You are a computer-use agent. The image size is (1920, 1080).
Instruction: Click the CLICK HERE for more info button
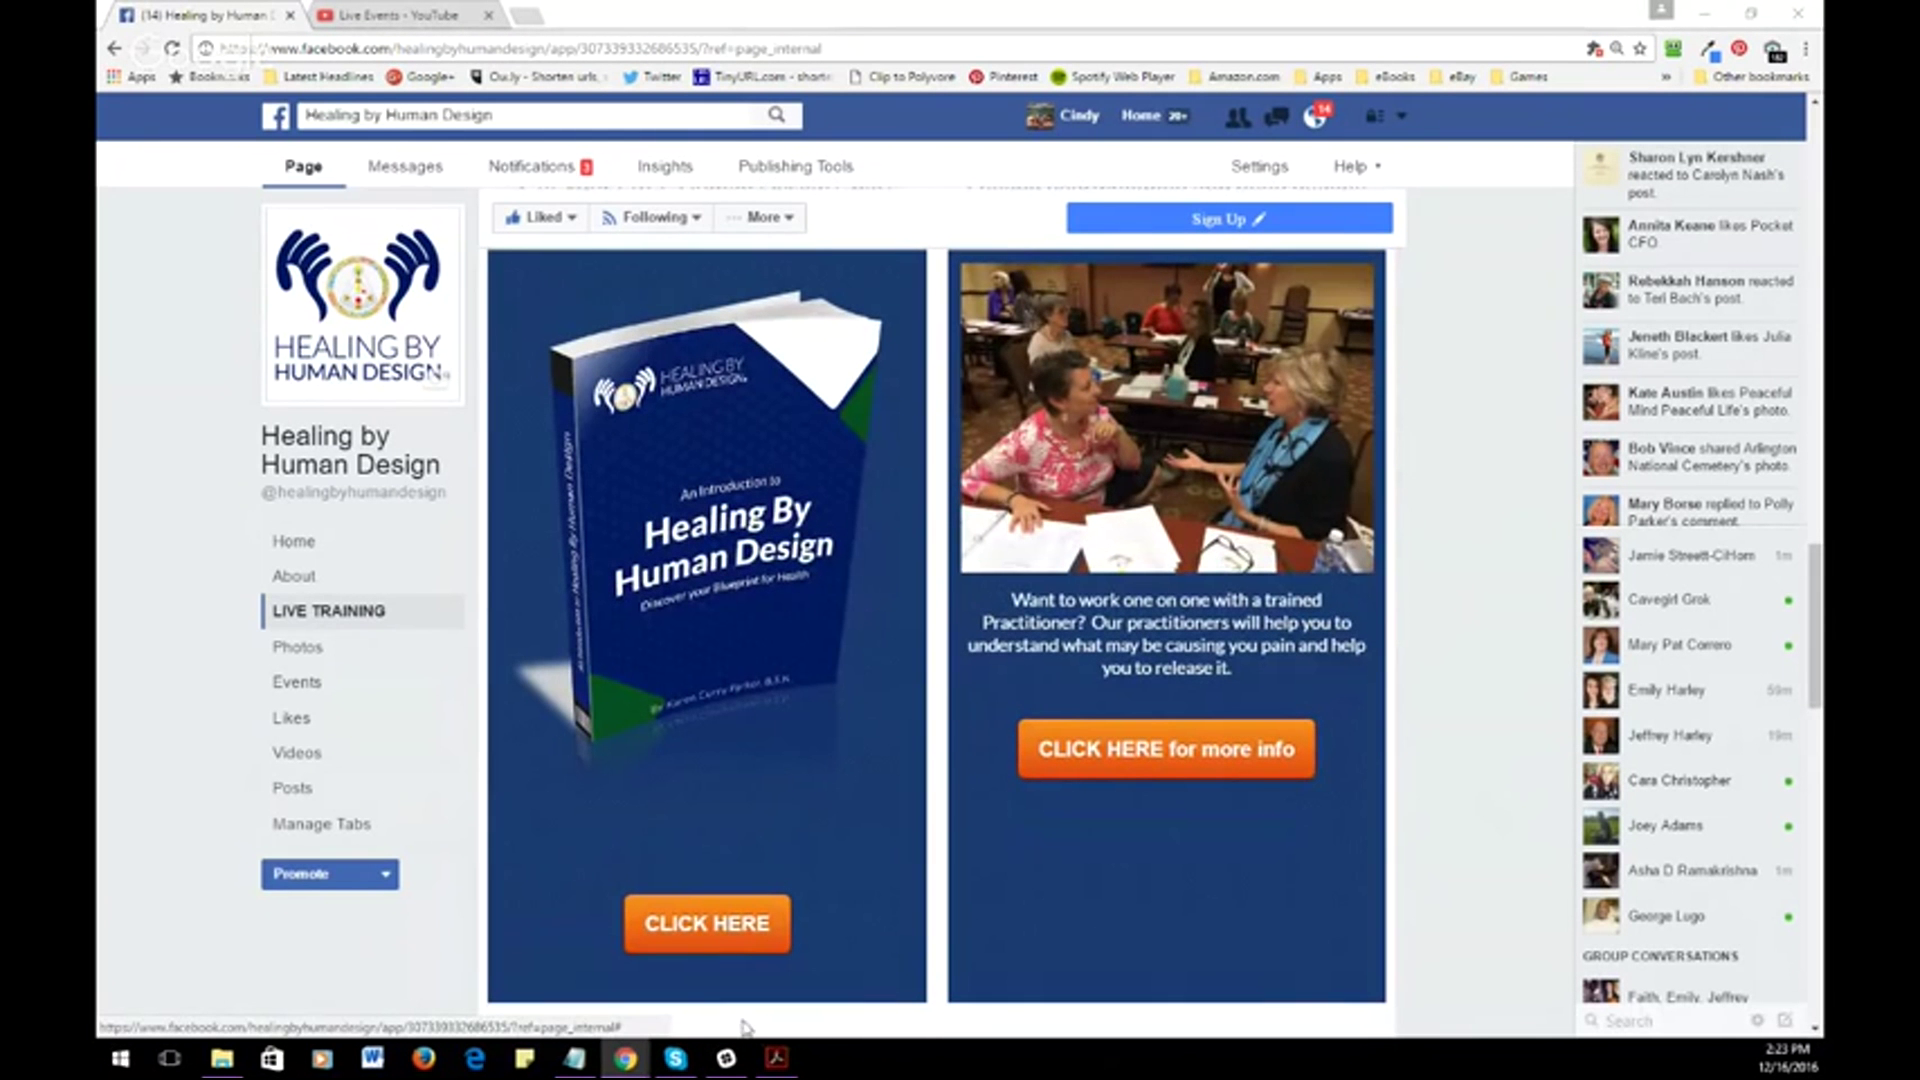tap(1166, 749)
